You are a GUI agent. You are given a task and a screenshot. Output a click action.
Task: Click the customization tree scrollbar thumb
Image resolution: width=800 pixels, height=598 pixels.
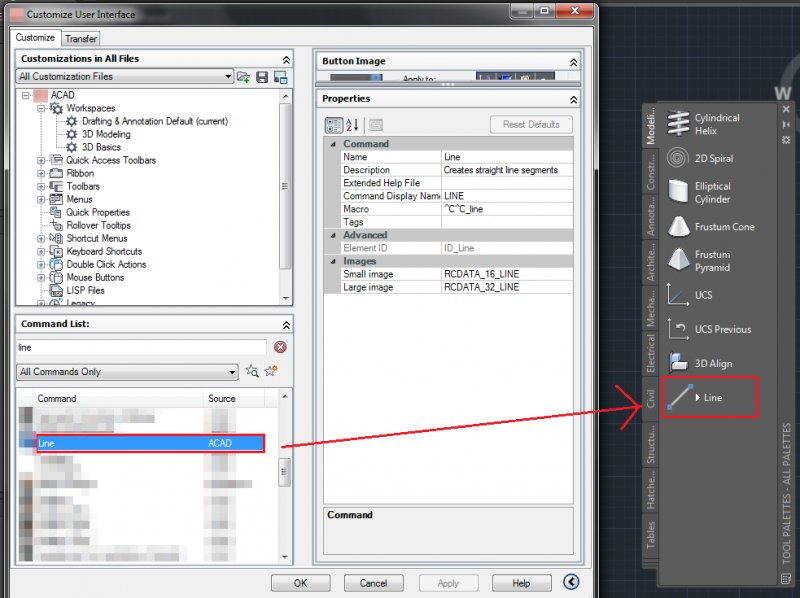click(285, 186)
